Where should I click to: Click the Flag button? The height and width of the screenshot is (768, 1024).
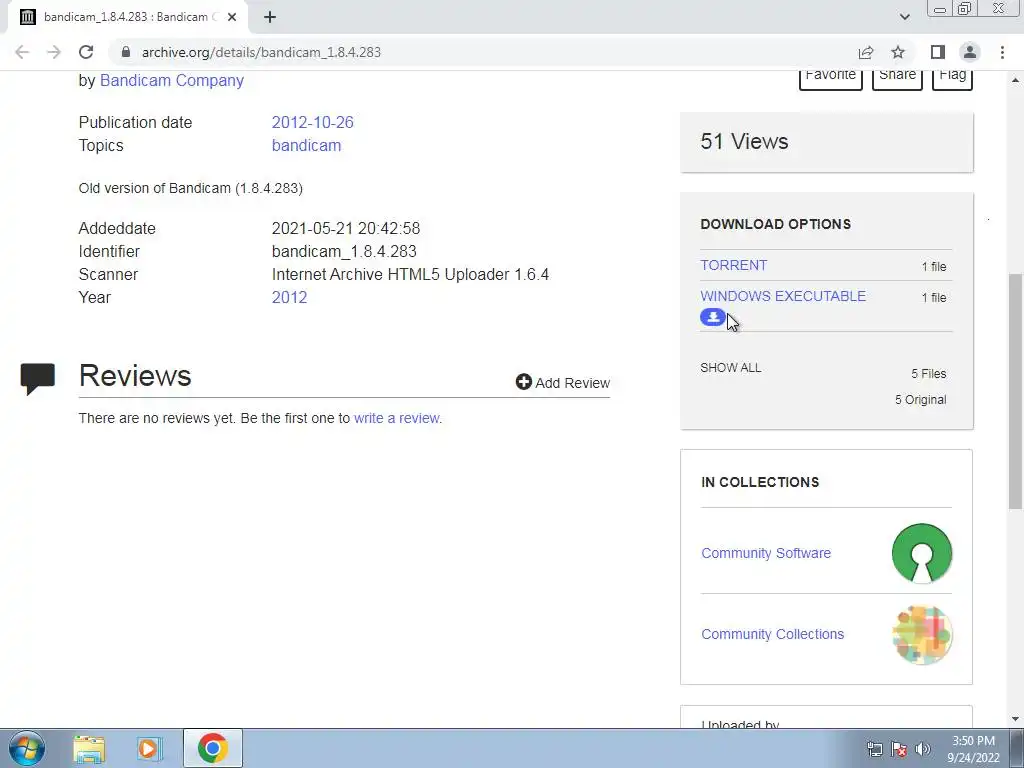pos(952,77)
